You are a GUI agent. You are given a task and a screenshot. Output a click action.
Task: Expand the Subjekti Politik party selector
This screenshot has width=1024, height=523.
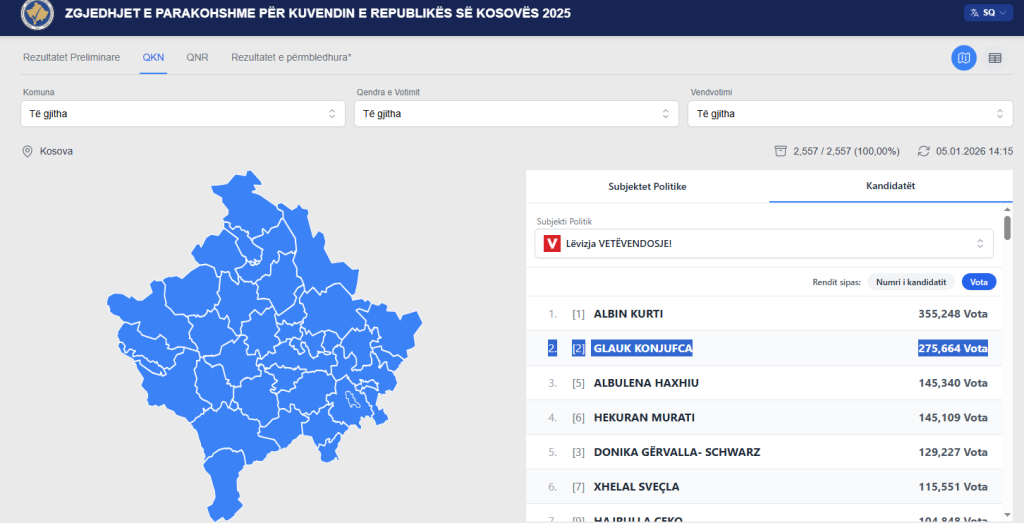pyautogui.click(x=764, y=243)
